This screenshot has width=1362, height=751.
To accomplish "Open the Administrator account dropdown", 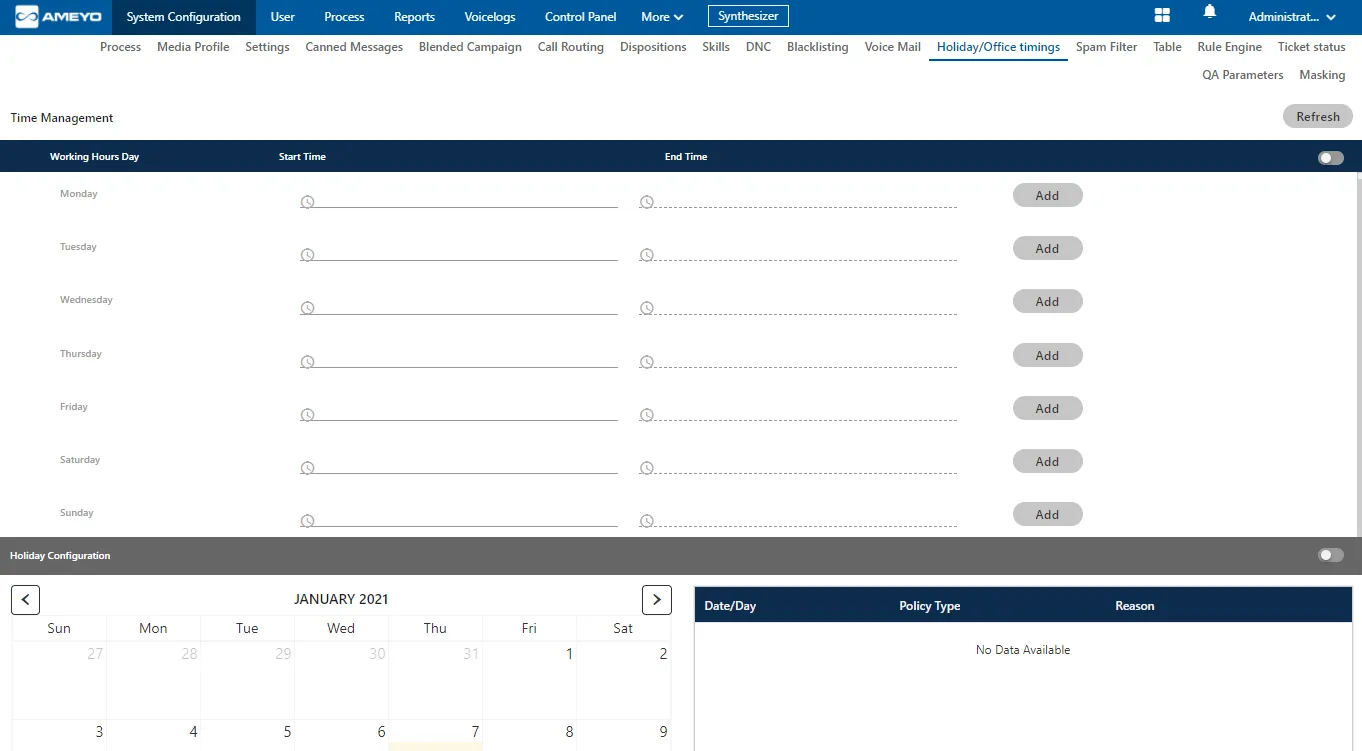I will pyautogui.click(x=1292, y=17).
